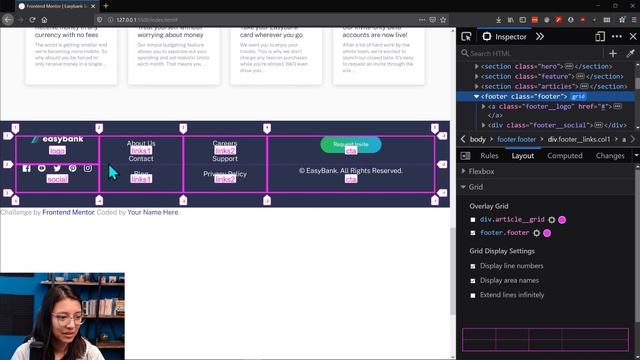
Task: Expand the section class articles node
Action: tap(476, 87)
